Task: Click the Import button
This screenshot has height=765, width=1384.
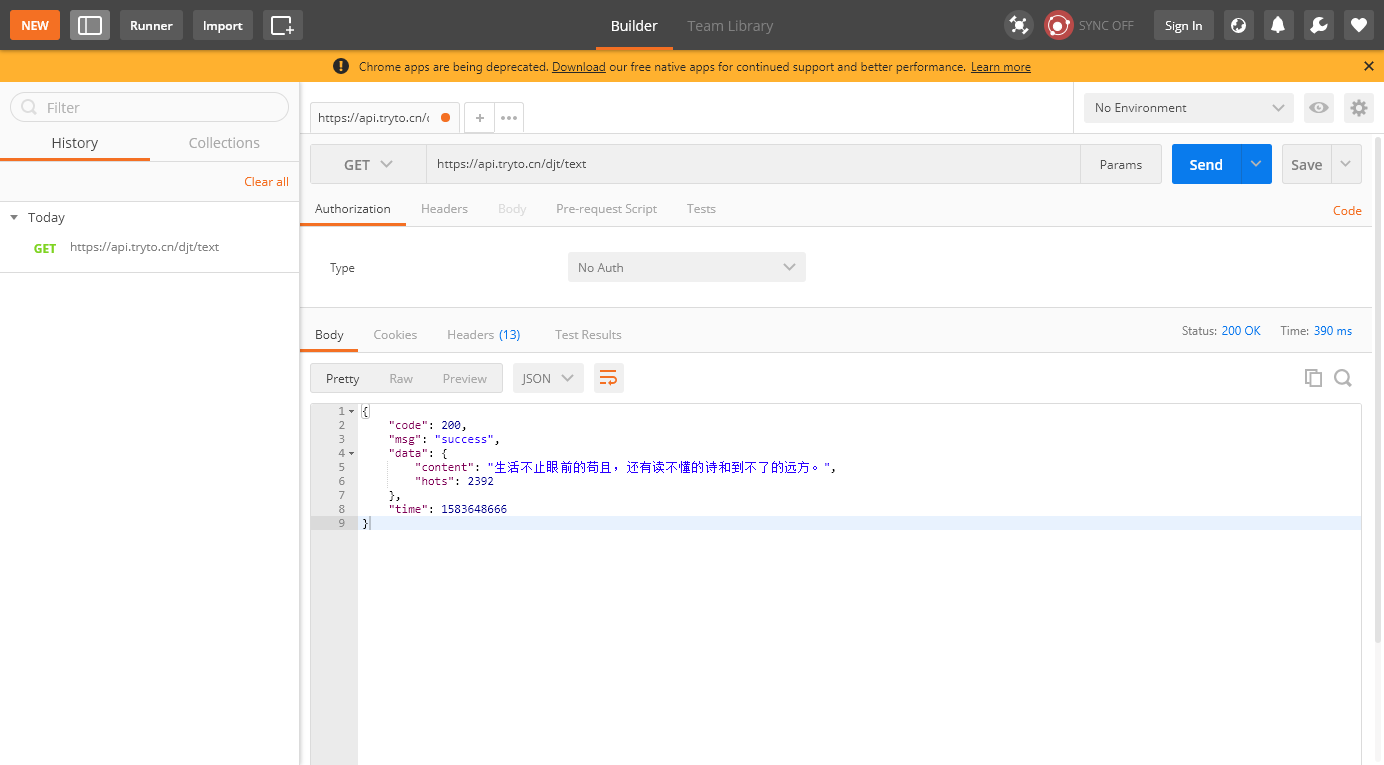Action: 223,25
